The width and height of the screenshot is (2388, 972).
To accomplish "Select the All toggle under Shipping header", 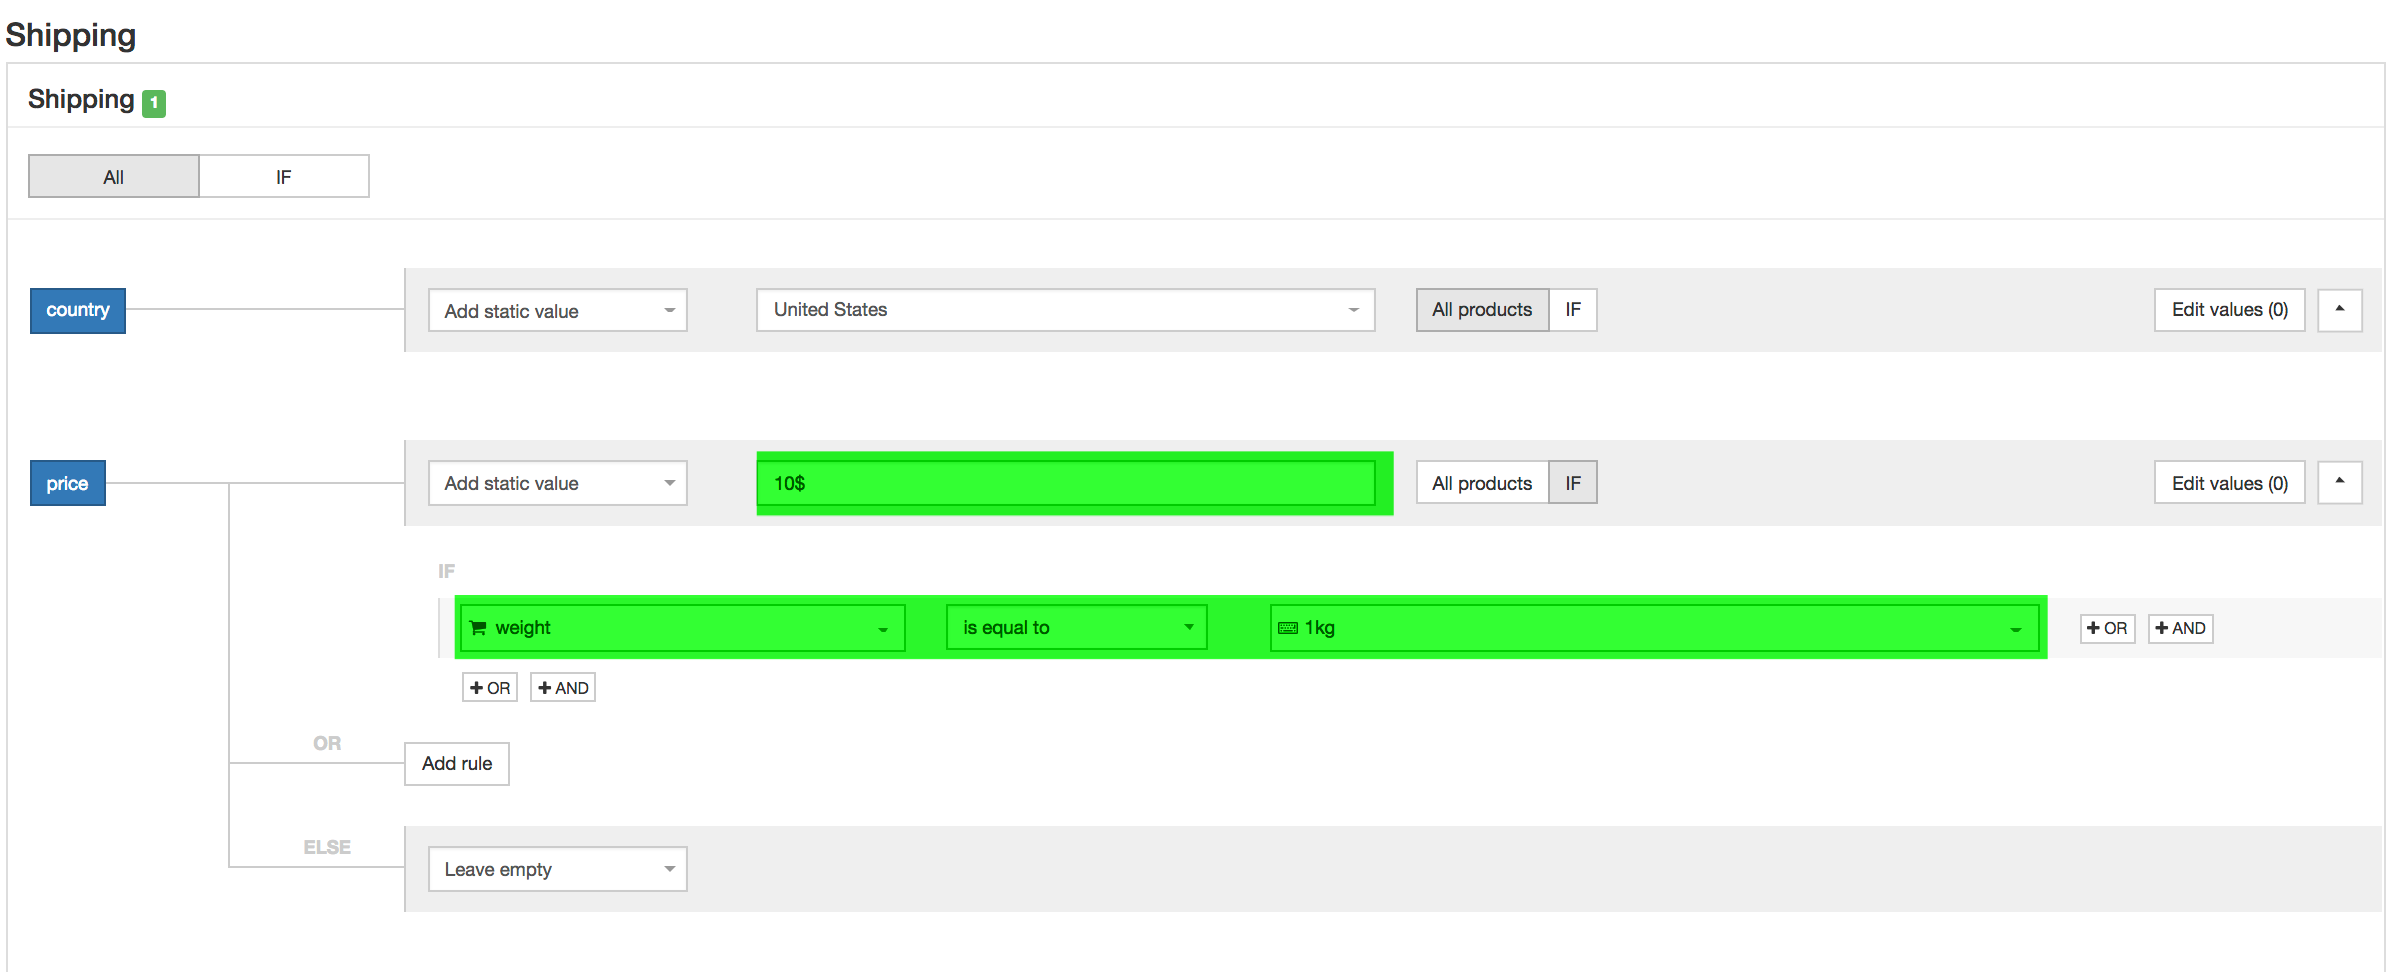I will pyautogui.click(x=114, y=176).
